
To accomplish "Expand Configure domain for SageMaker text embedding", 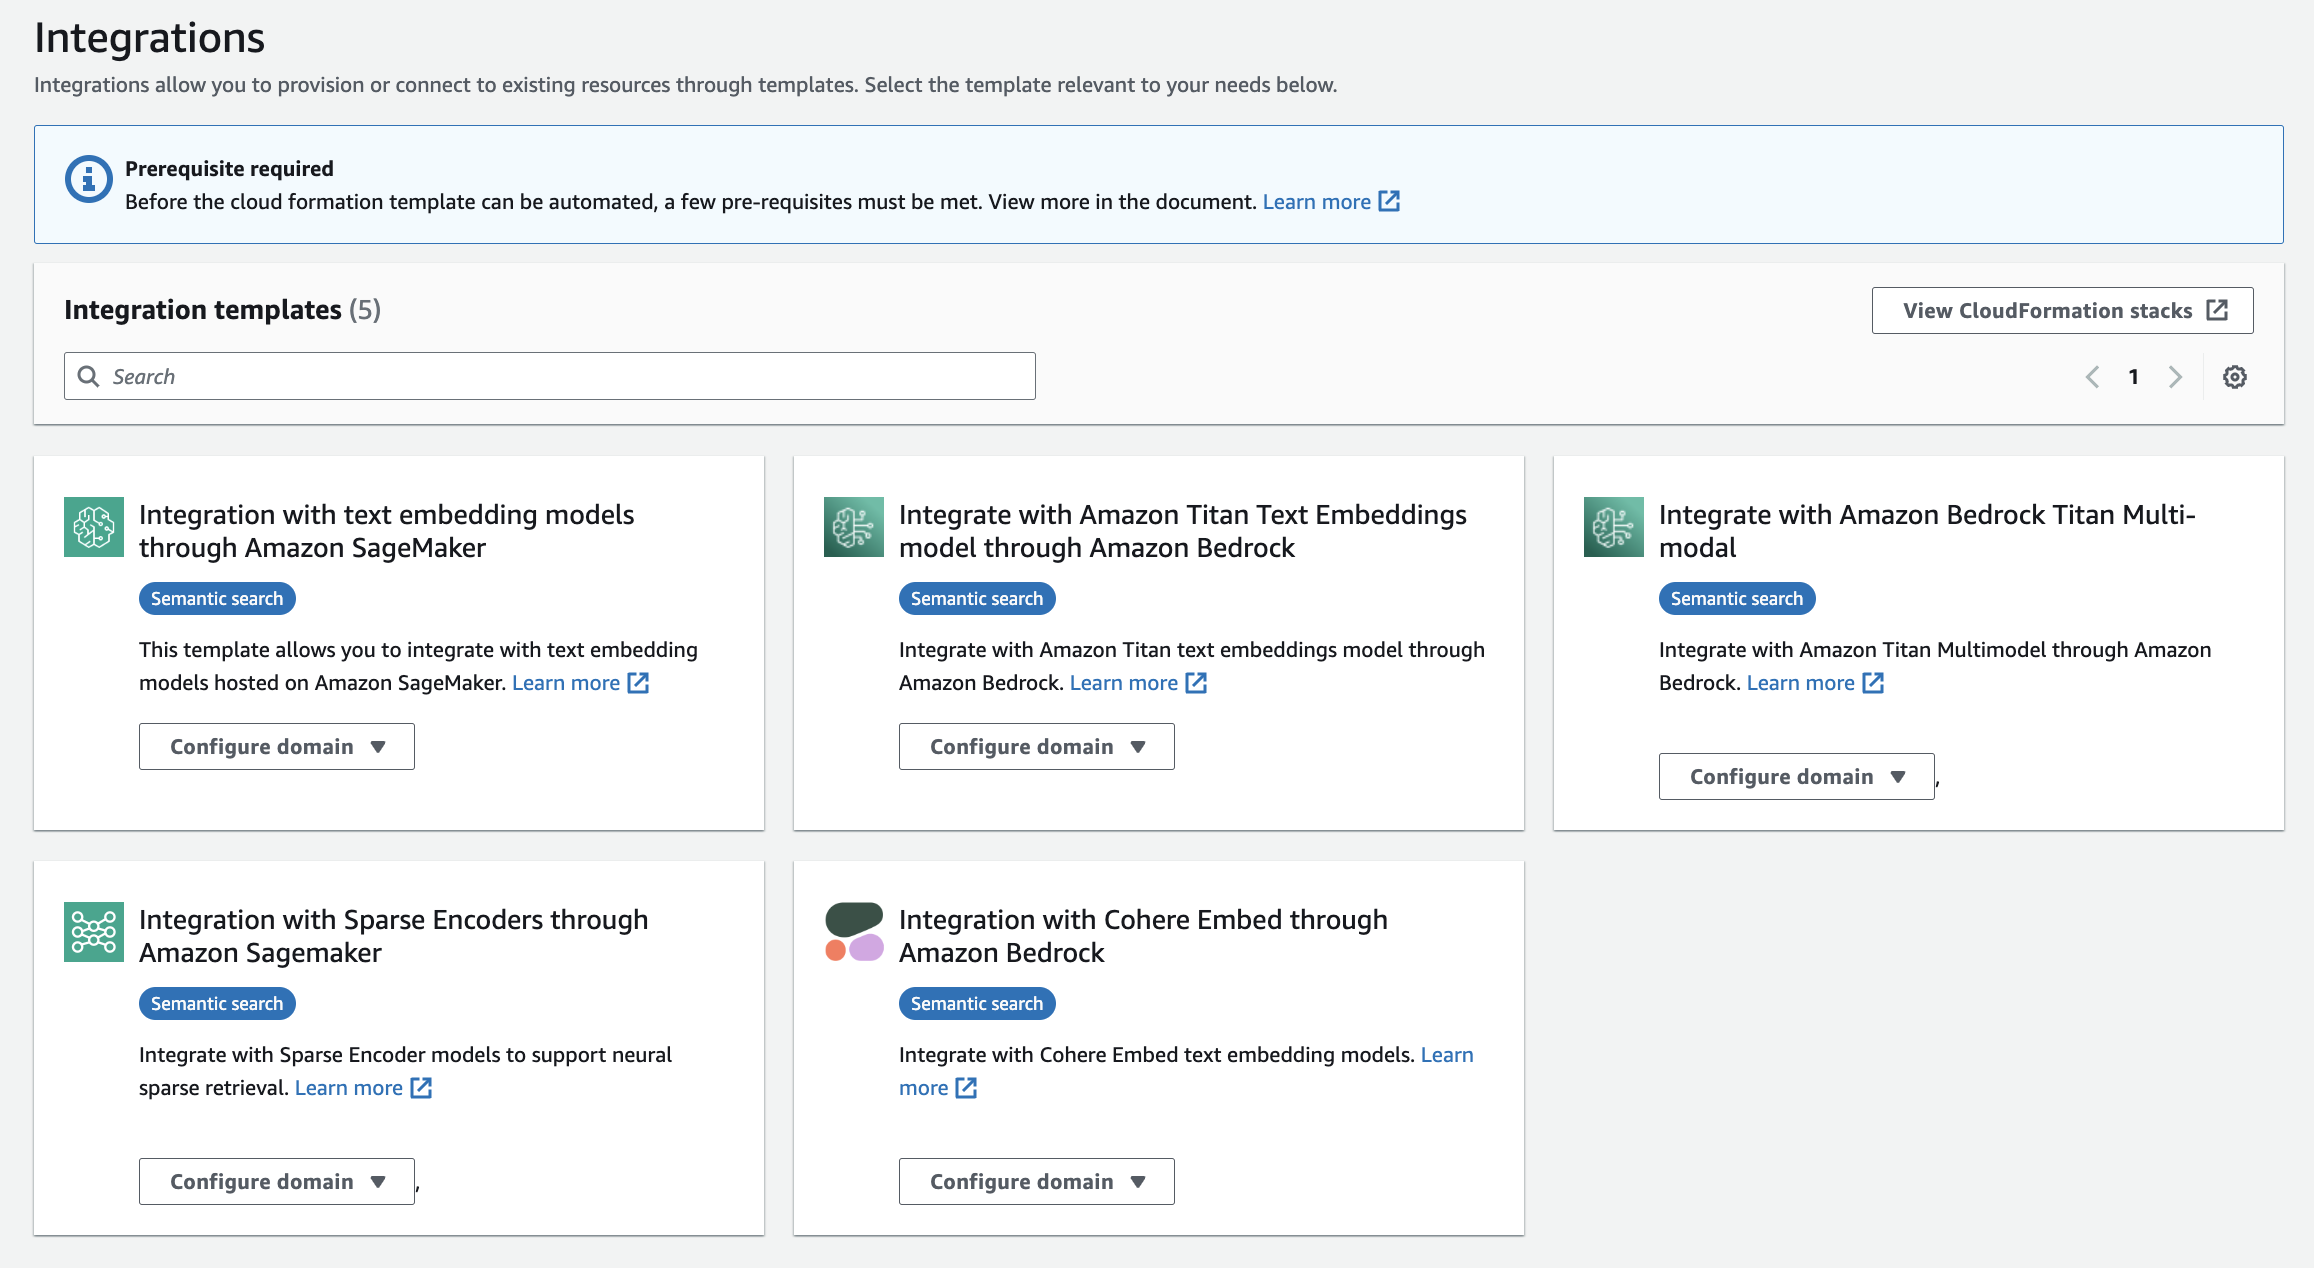I will point(277,747).
